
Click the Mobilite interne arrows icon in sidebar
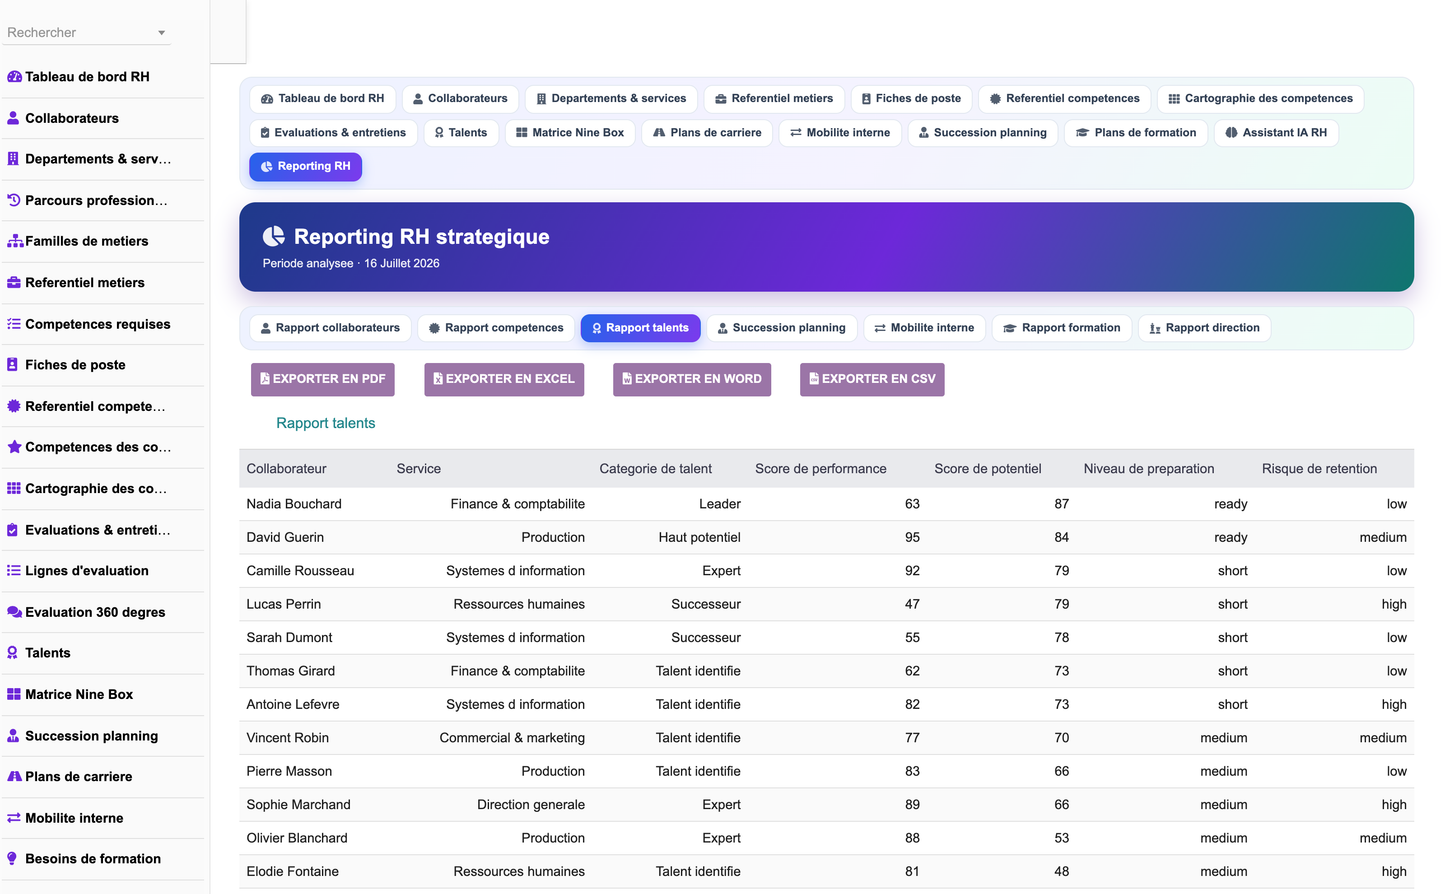click(x=14, y=818)
